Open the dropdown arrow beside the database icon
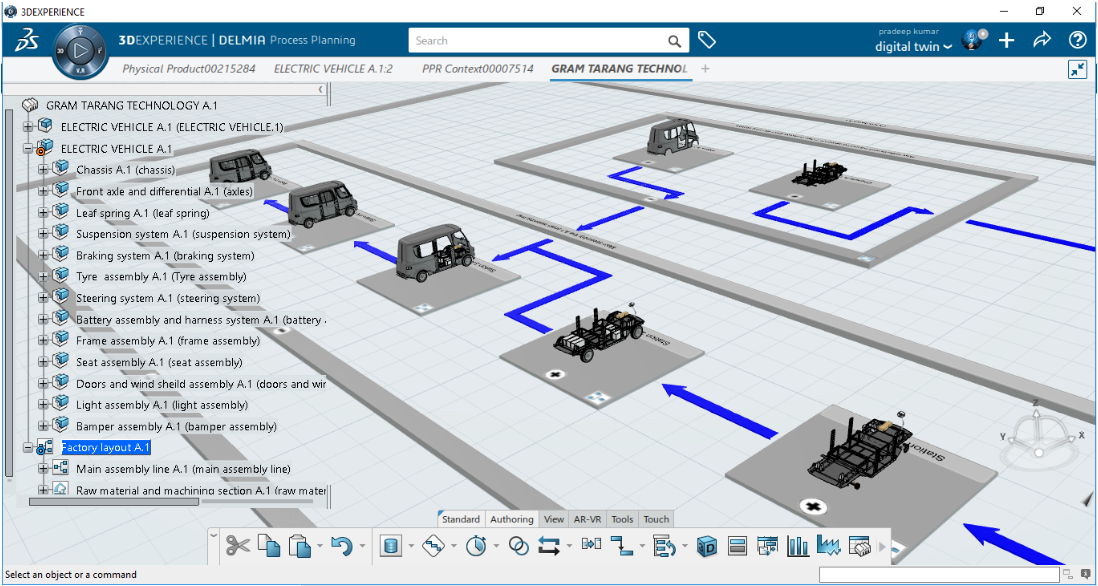Viewport: 1098px width, 586px height. tap(410, 545)
